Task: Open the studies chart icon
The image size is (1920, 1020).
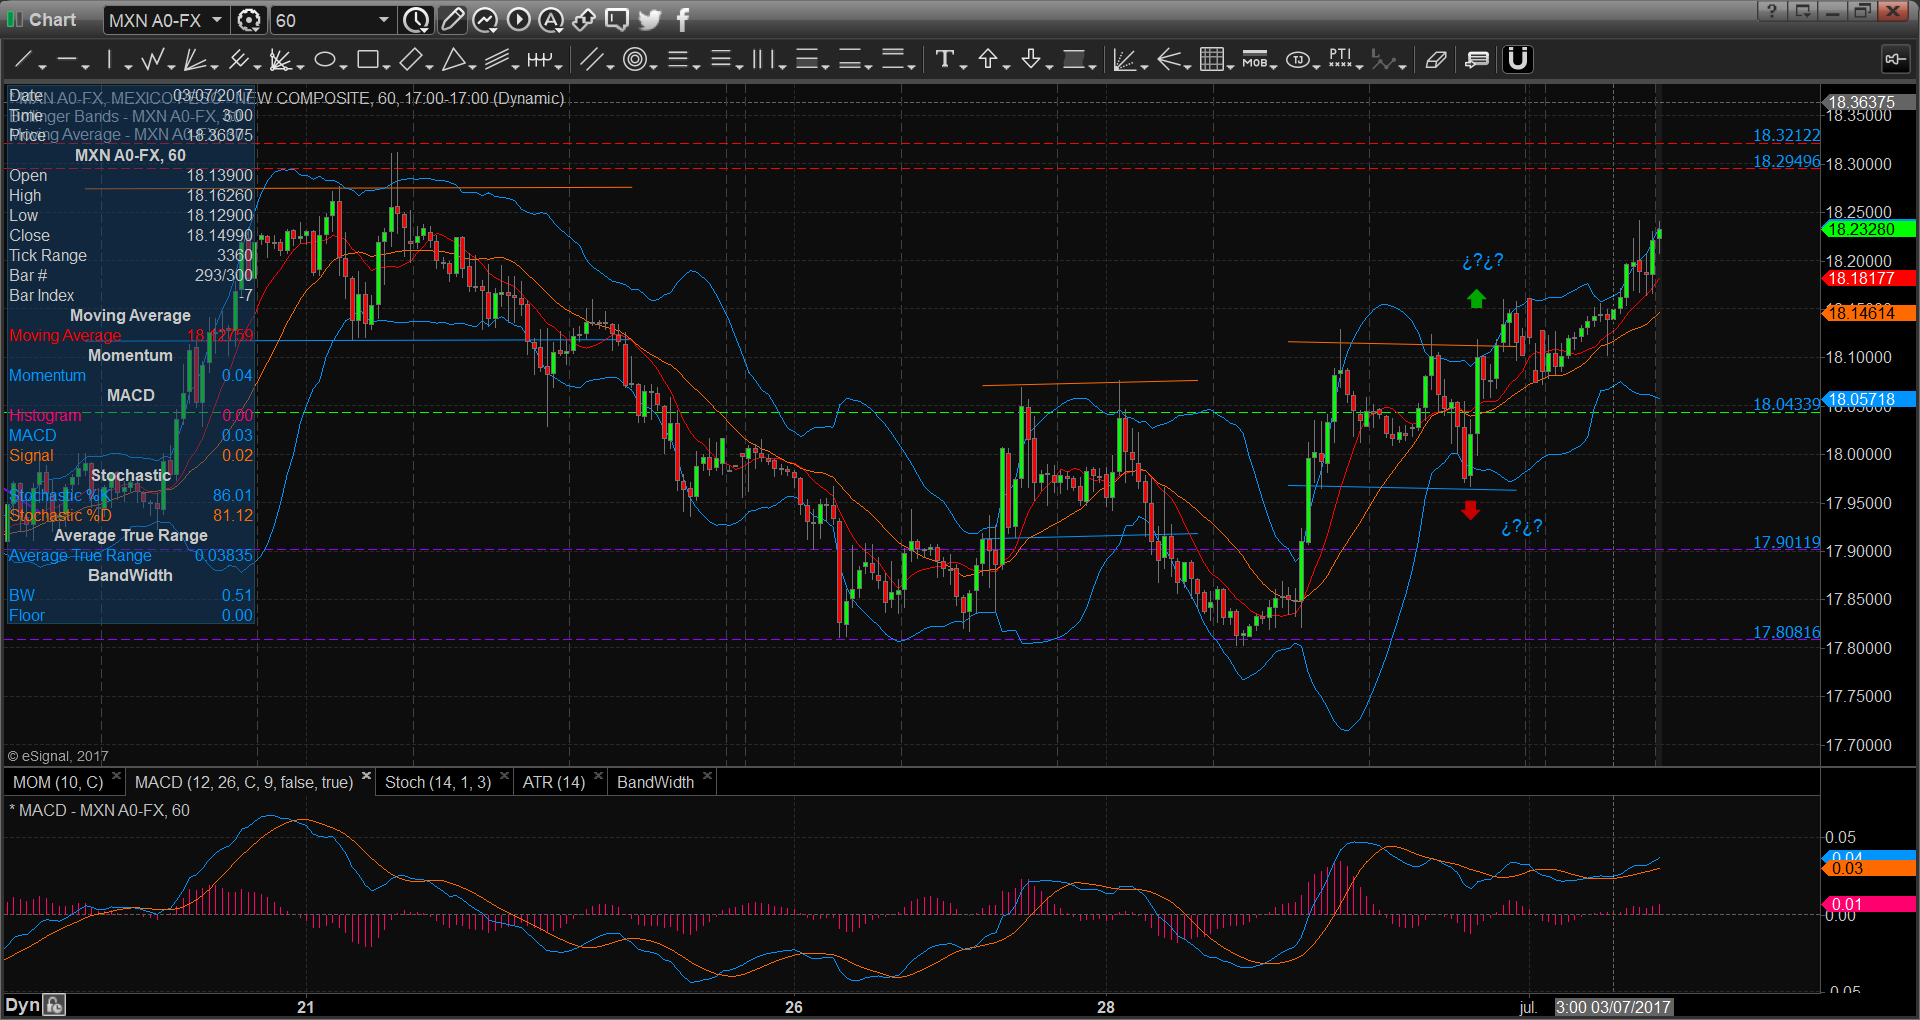Action: click(485, 20)
